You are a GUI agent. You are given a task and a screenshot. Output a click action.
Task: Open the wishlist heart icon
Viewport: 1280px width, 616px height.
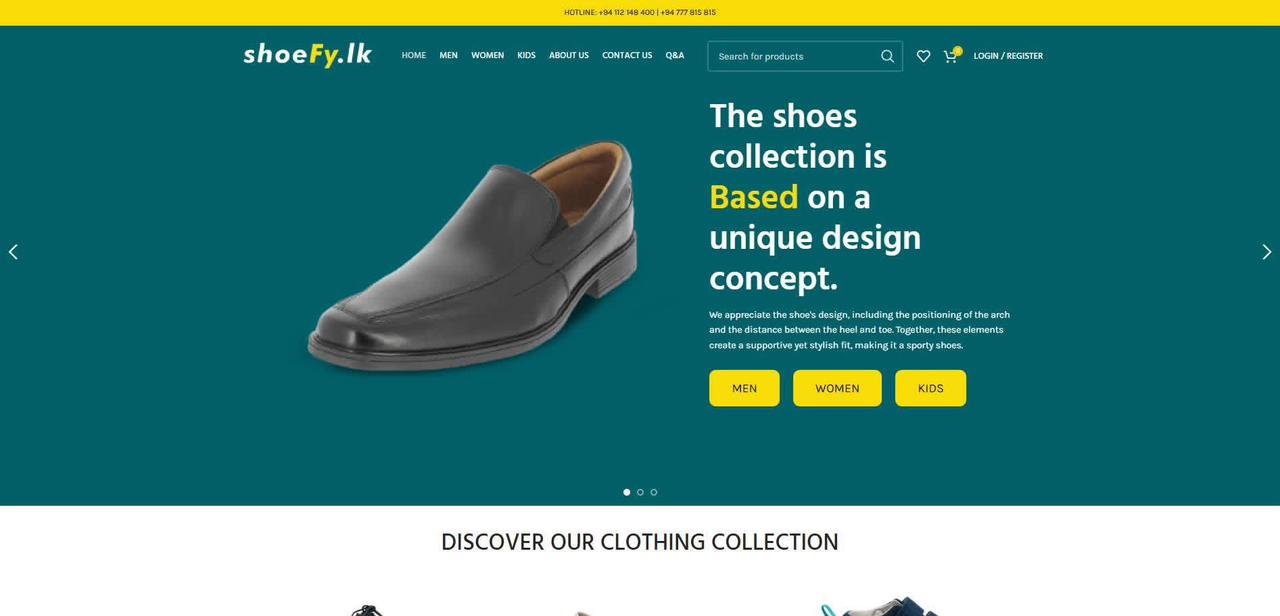(923, 56)
